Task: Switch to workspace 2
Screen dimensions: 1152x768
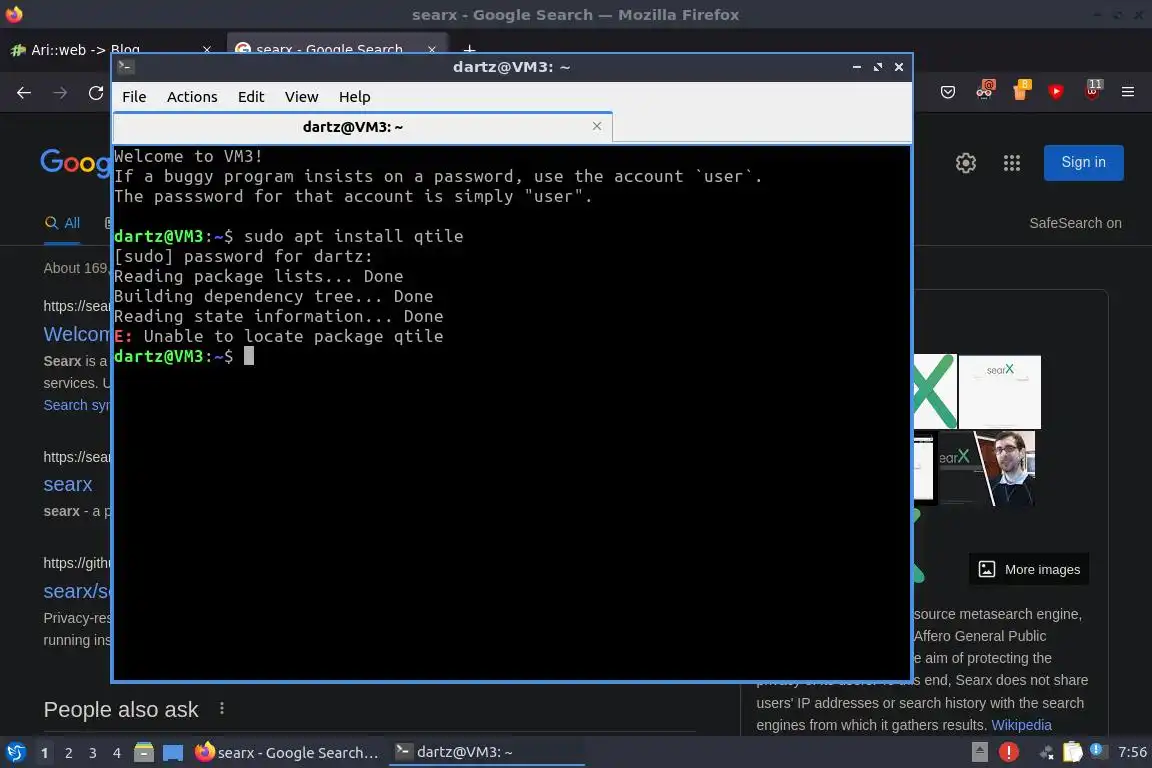Action: pyautogui.click(x=69, y=753)
